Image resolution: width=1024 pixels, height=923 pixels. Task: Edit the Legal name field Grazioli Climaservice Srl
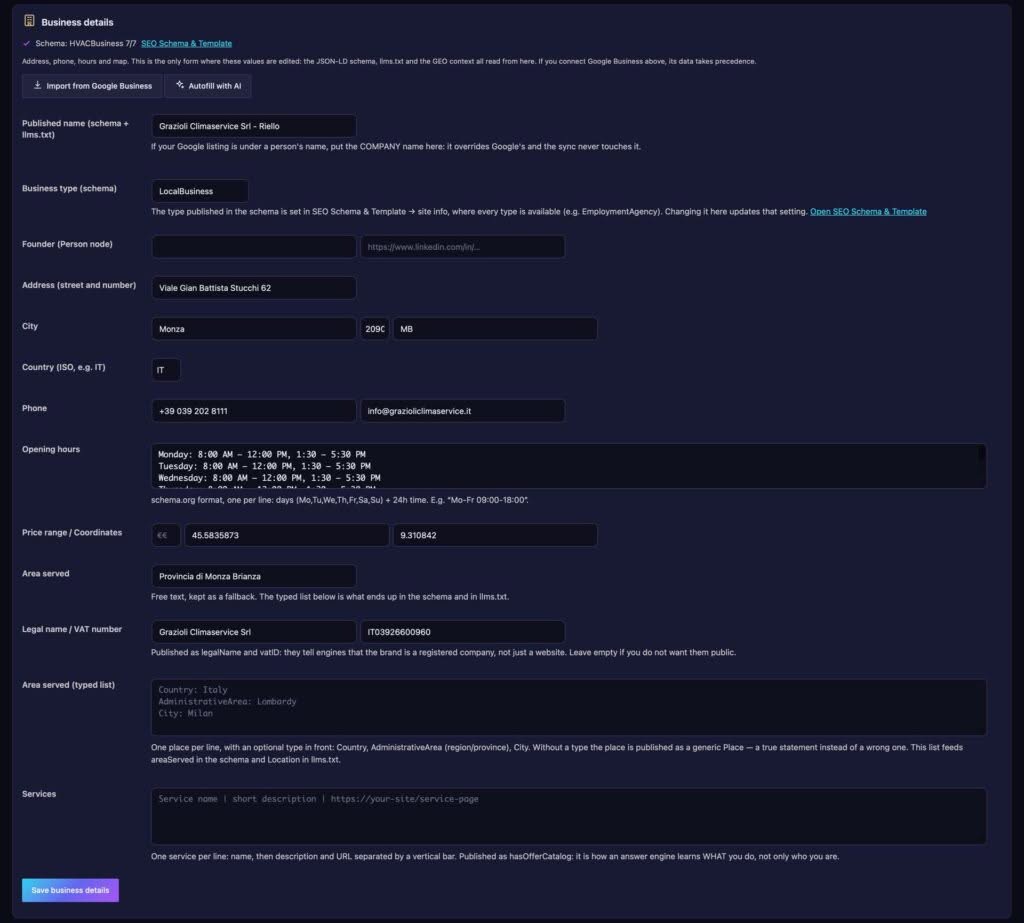[254, 632]
